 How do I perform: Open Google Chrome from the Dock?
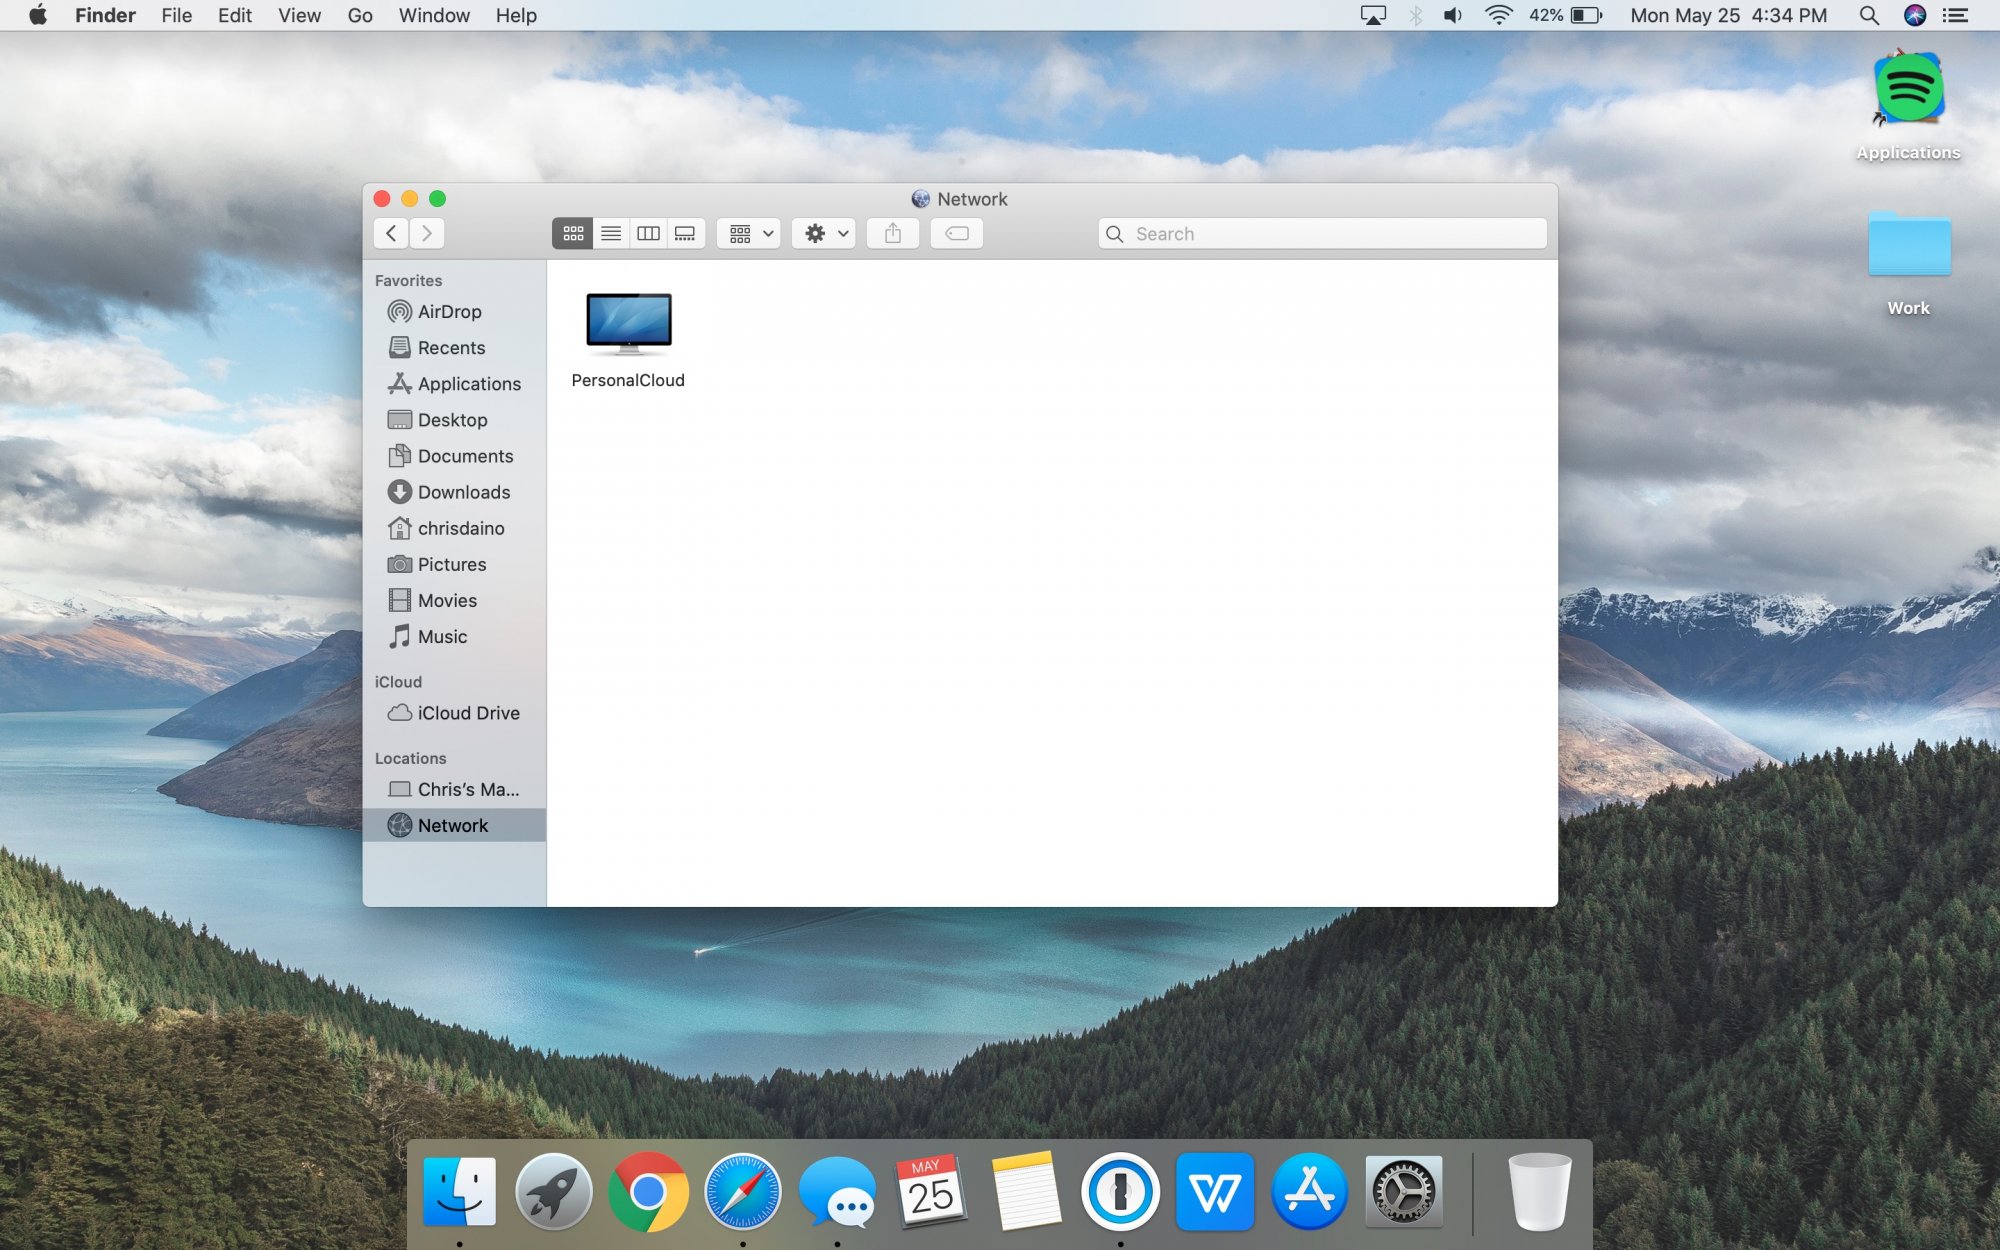[x=648, y=1191]
